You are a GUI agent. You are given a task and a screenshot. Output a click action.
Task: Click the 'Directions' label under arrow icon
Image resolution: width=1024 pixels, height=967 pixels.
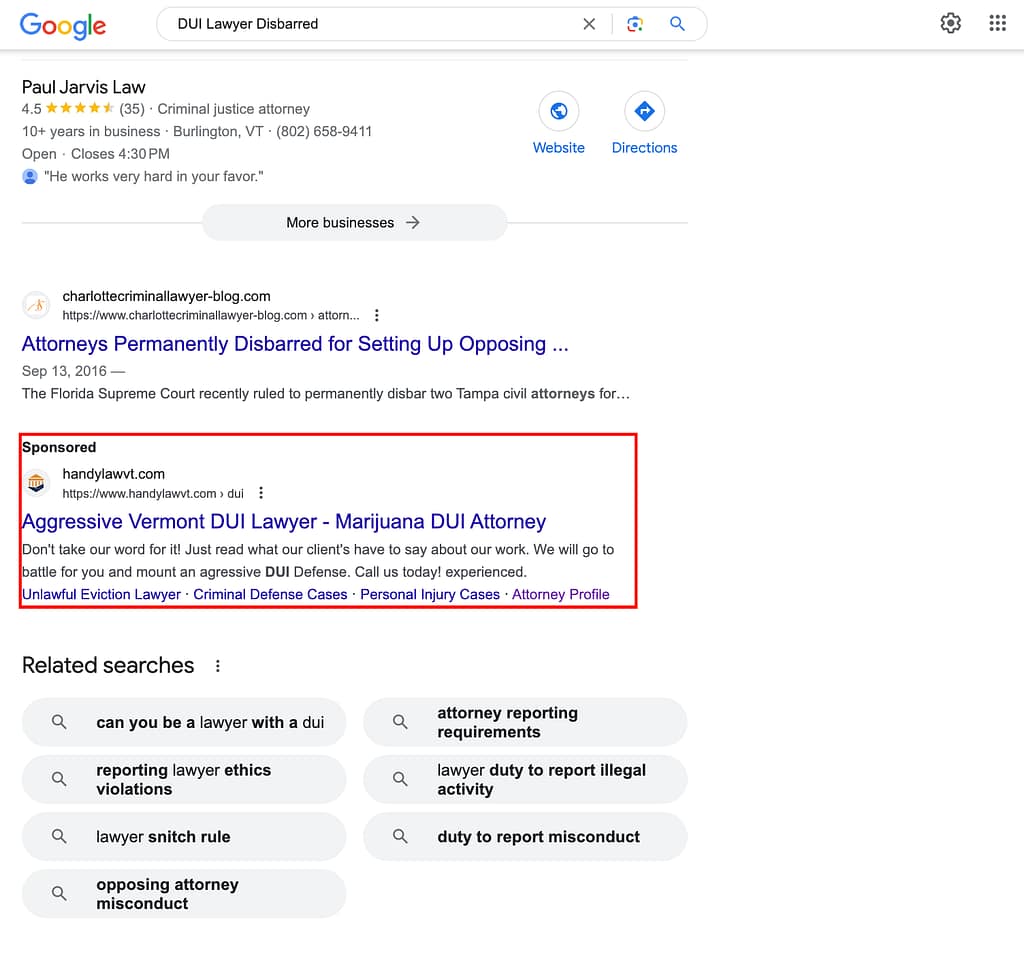pos(645,148)
